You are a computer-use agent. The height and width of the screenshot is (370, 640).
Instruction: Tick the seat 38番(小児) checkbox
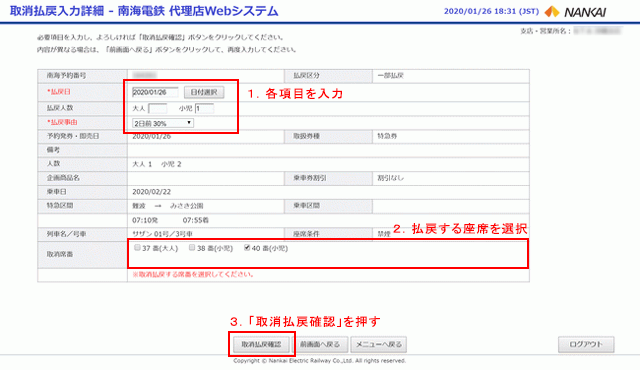point(192,248)
